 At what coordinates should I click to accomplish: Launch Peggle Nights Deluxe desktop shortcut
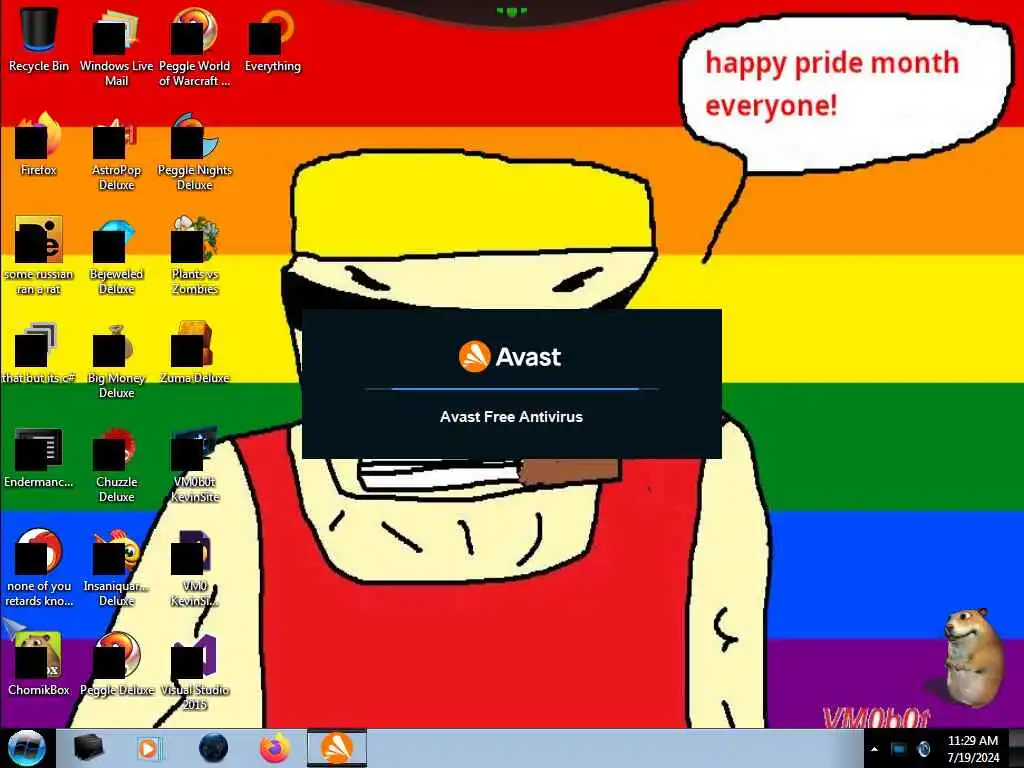[195, 152]
